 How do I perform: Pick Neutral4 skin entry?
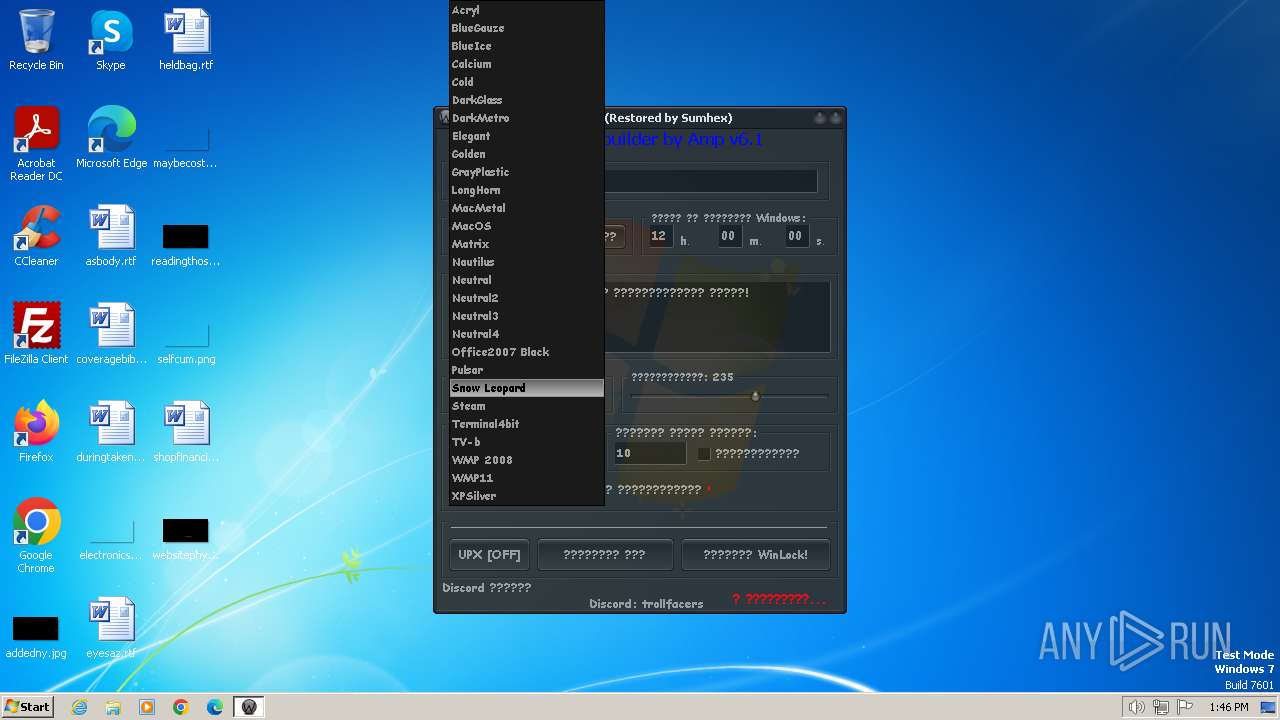click(527, 334)
